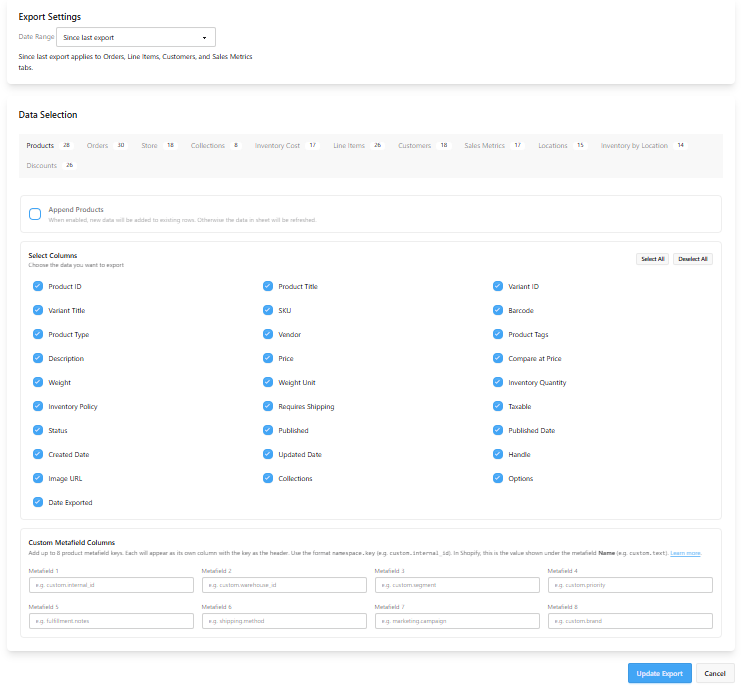Switch to the Products tab

pos(48,146)
